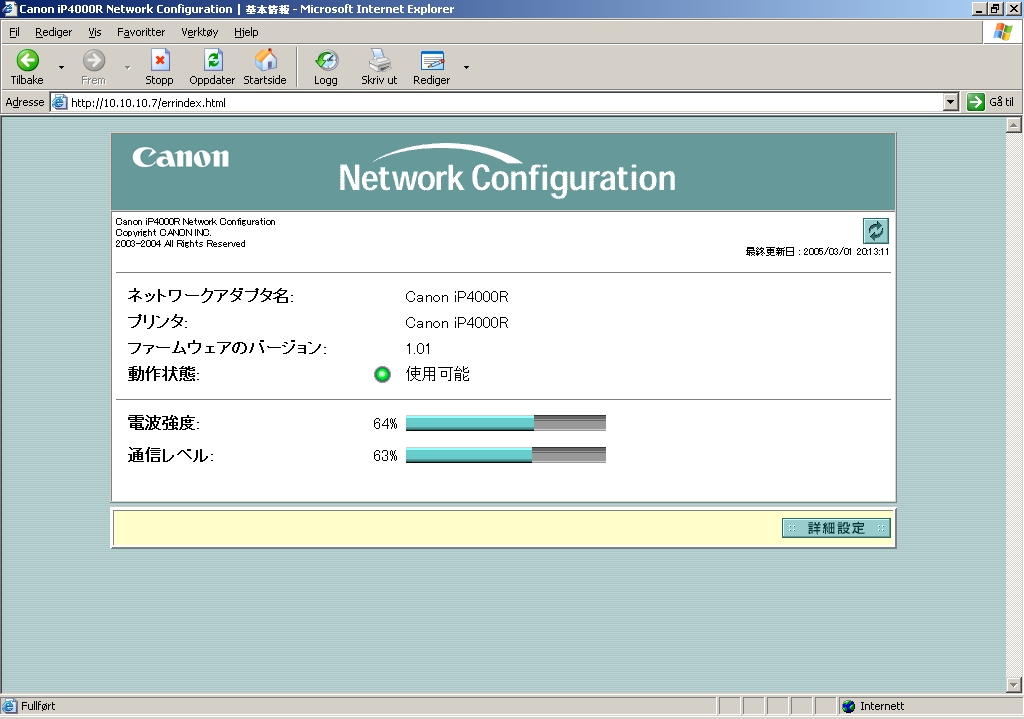Image resolution: width=1024 pixels, height=719 pixels.
Task: Click the Frem forward button
Action: (93, 67)
